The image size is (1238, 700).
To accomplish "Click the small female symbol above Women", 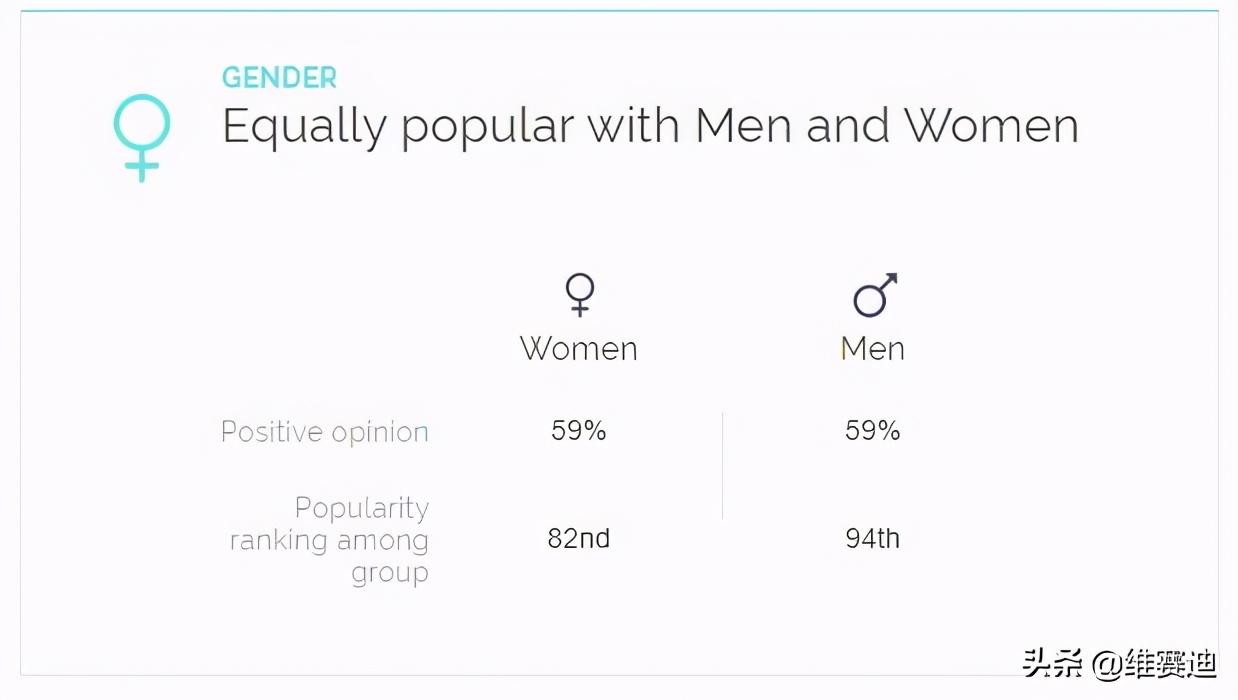I will pyautogui.click(x=579, y=295).
